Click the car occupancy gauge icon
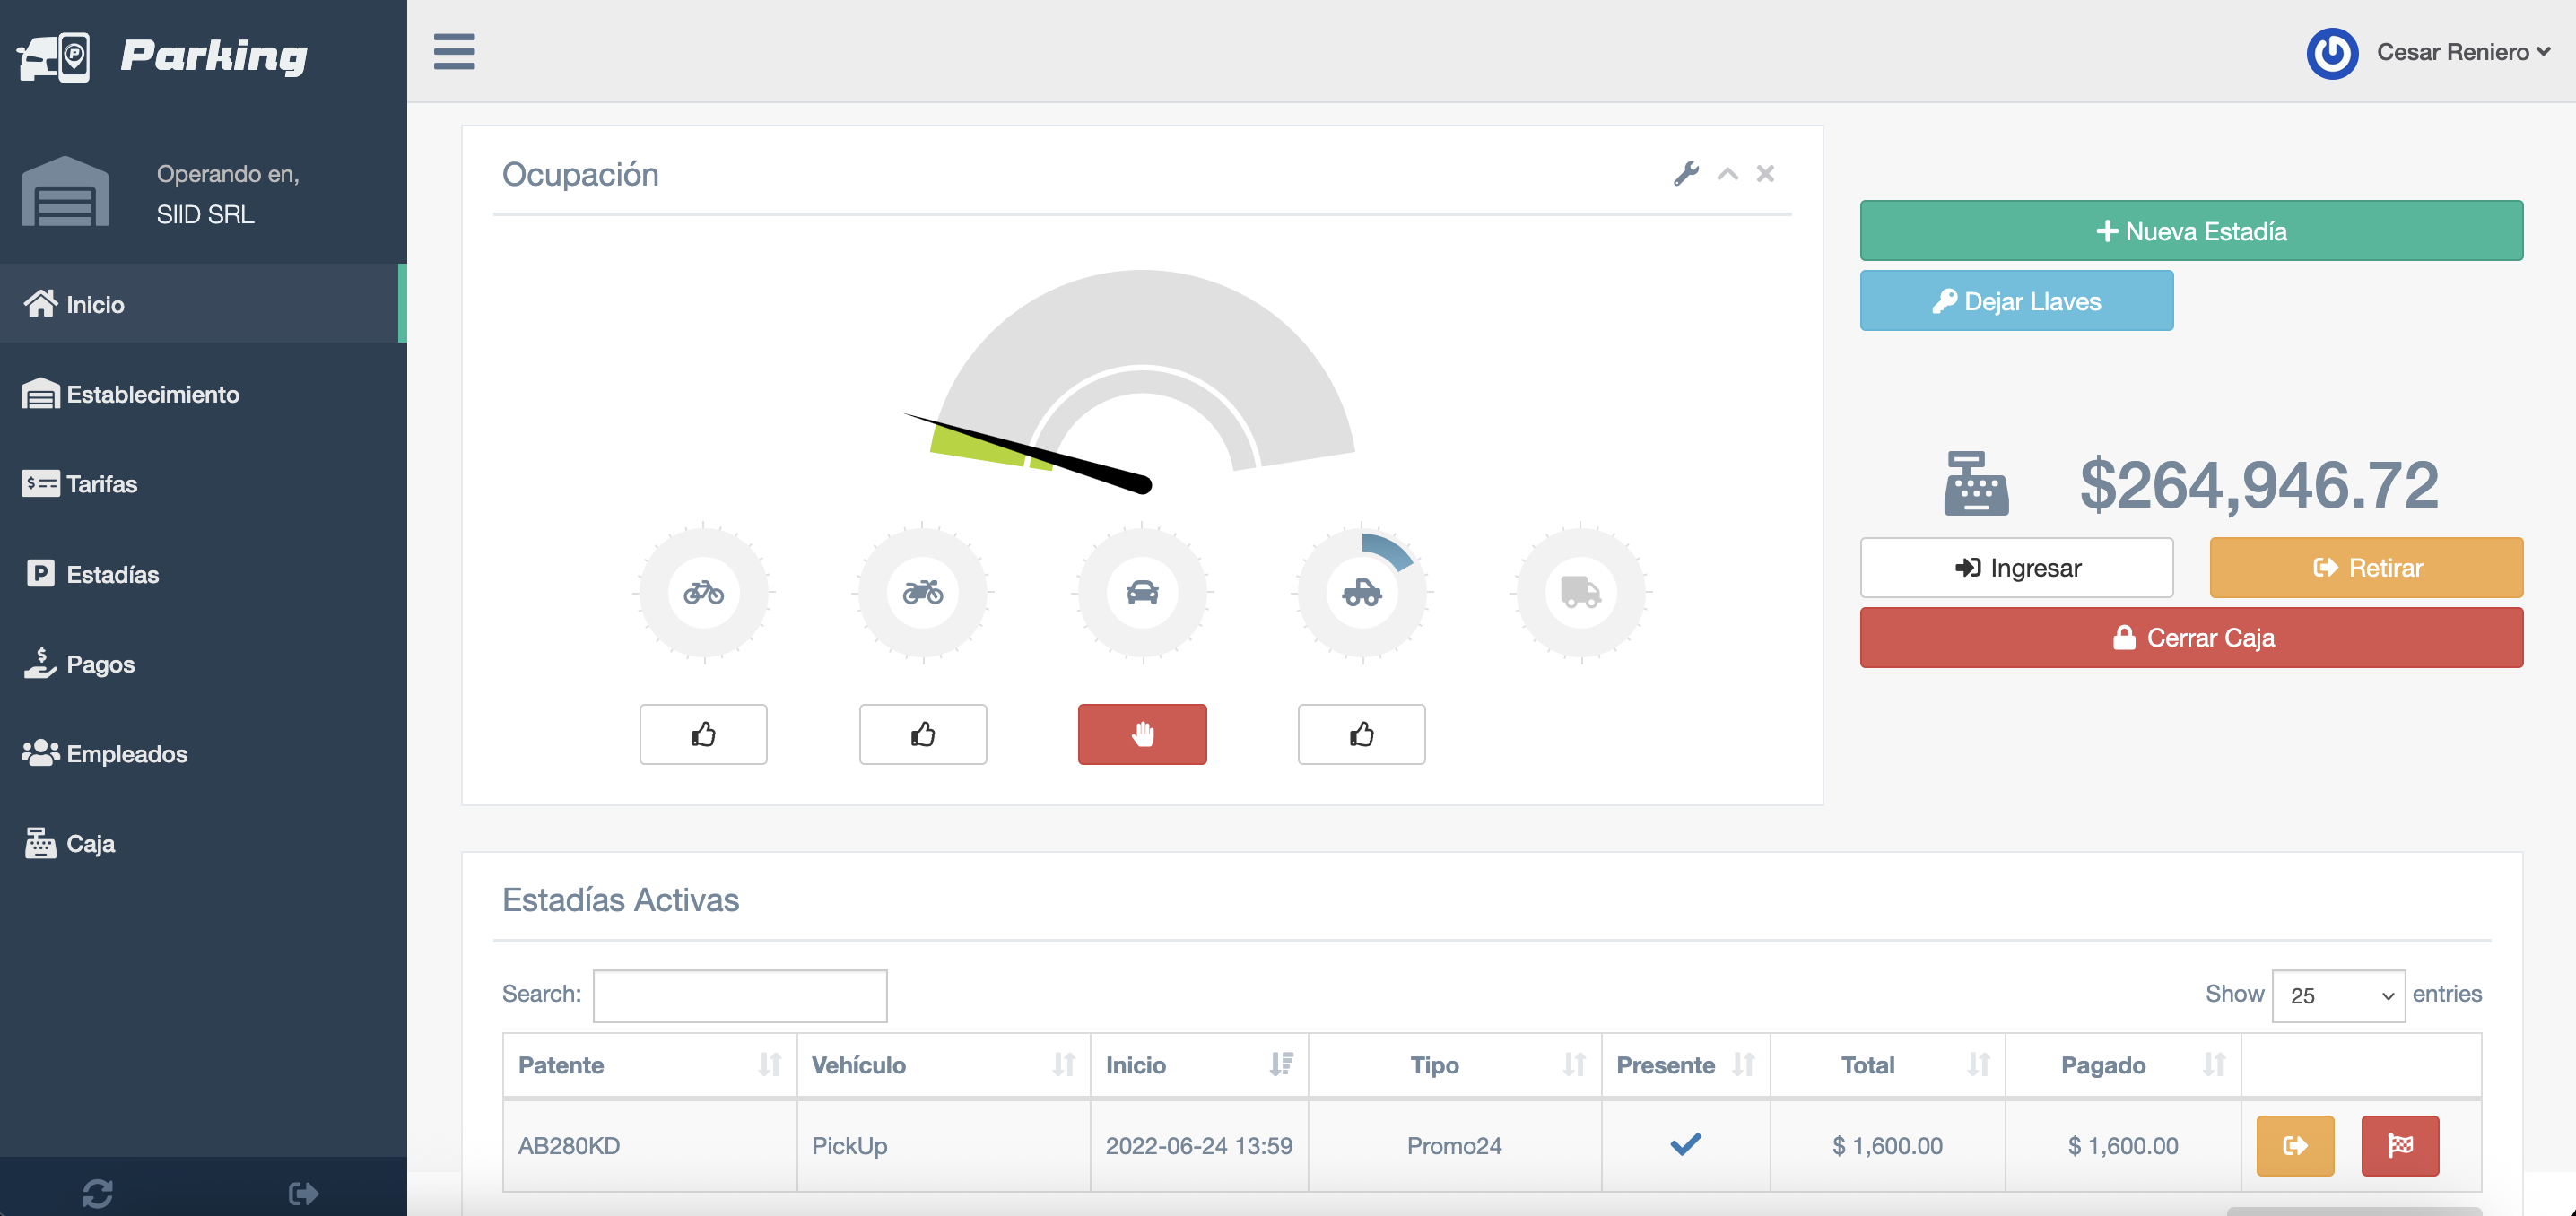 pyautogui.click(x=1142, y=592)
